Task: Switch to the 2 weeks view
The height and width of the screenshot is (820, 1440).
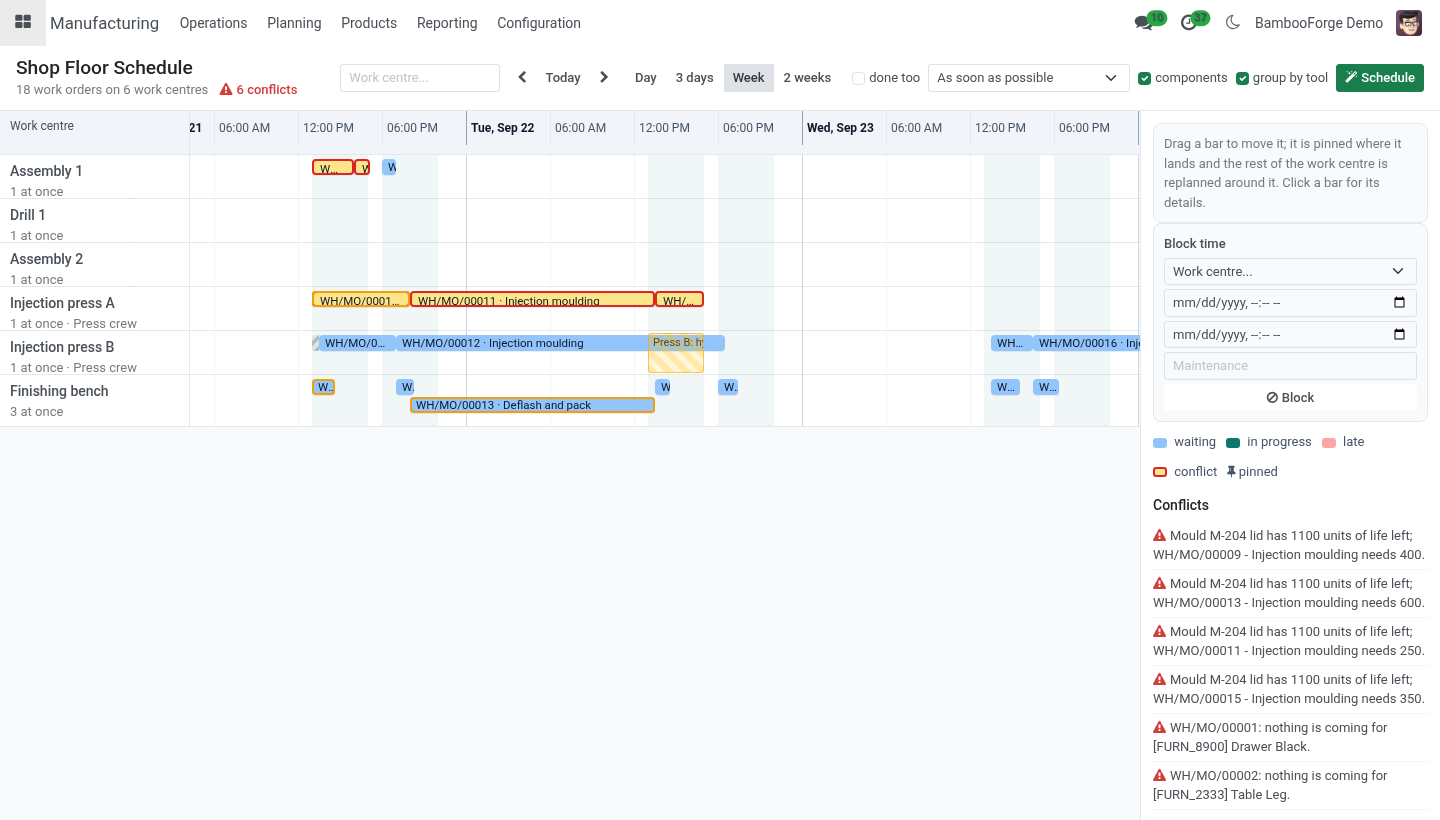Action: click(x=807, y=77)
